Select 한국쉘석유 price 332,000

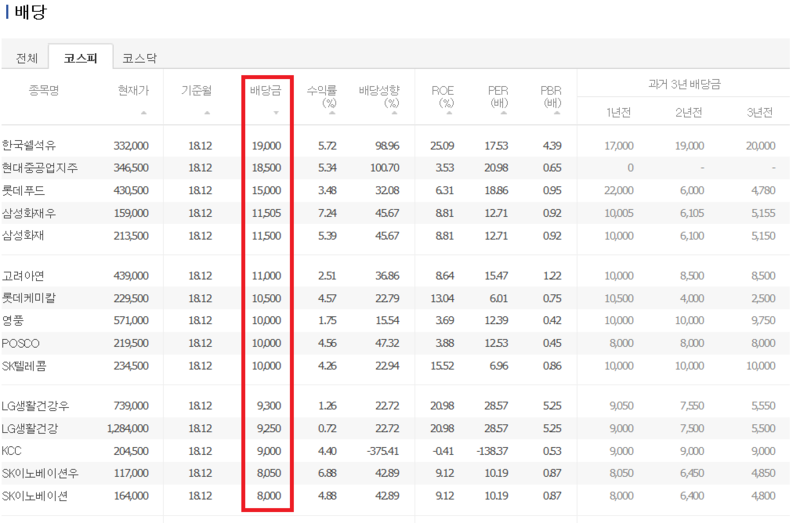(x=131, y=146)
